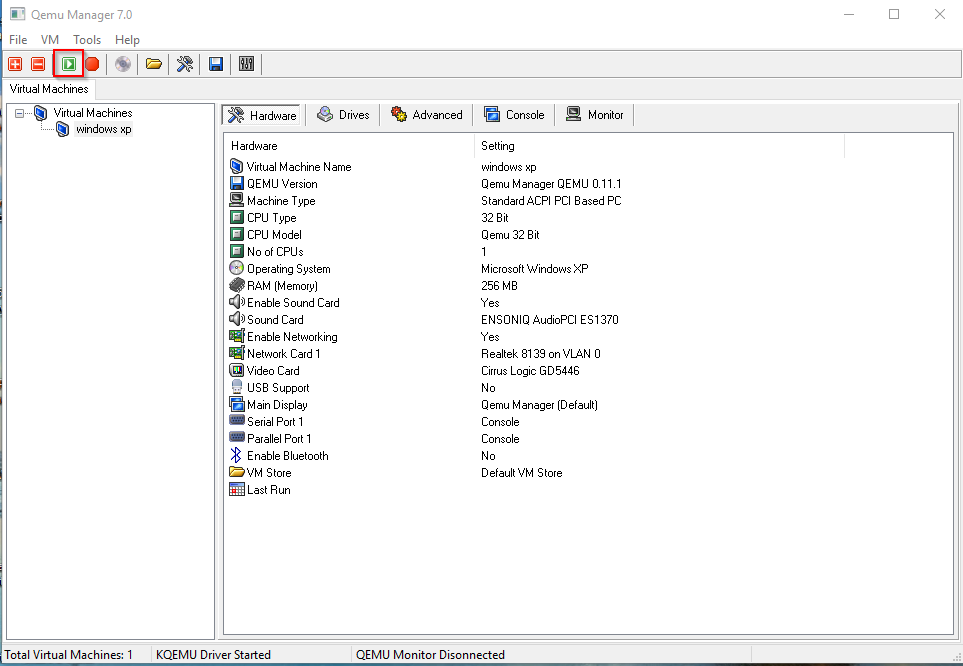Image resolution: width=963 pixels, height=666 pixels.
Task: Click the CPU Model chip icon
Action: pyautogui.click(x=236, y=234)
